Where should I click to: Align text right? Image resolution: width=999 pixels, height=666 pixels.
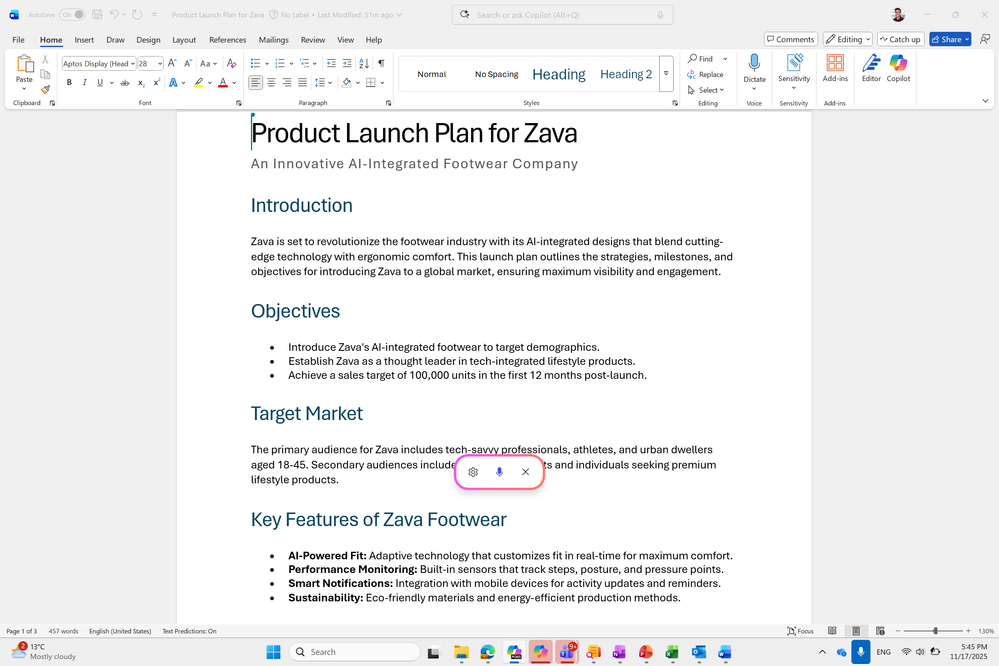287,83
